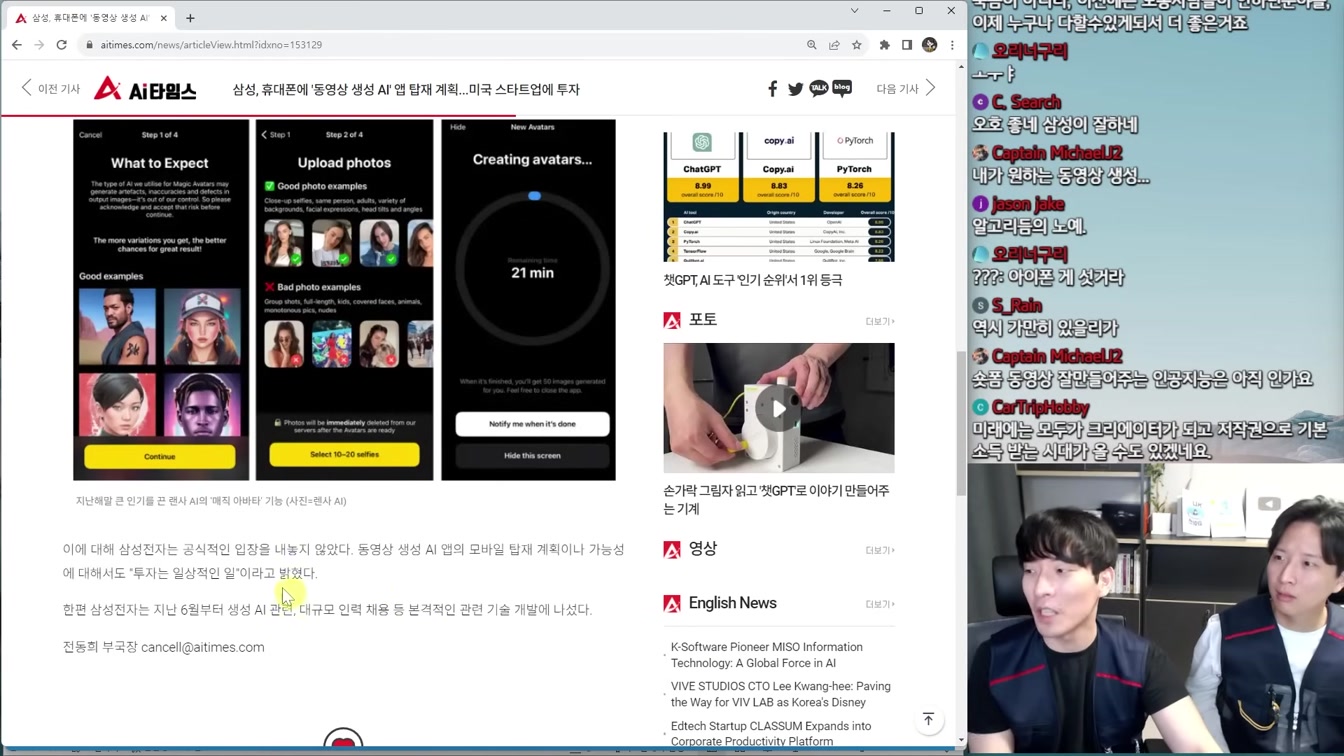Click the AI타임스 site logo
This screenshot has width=1344, height=756.
tap(145, 89)
